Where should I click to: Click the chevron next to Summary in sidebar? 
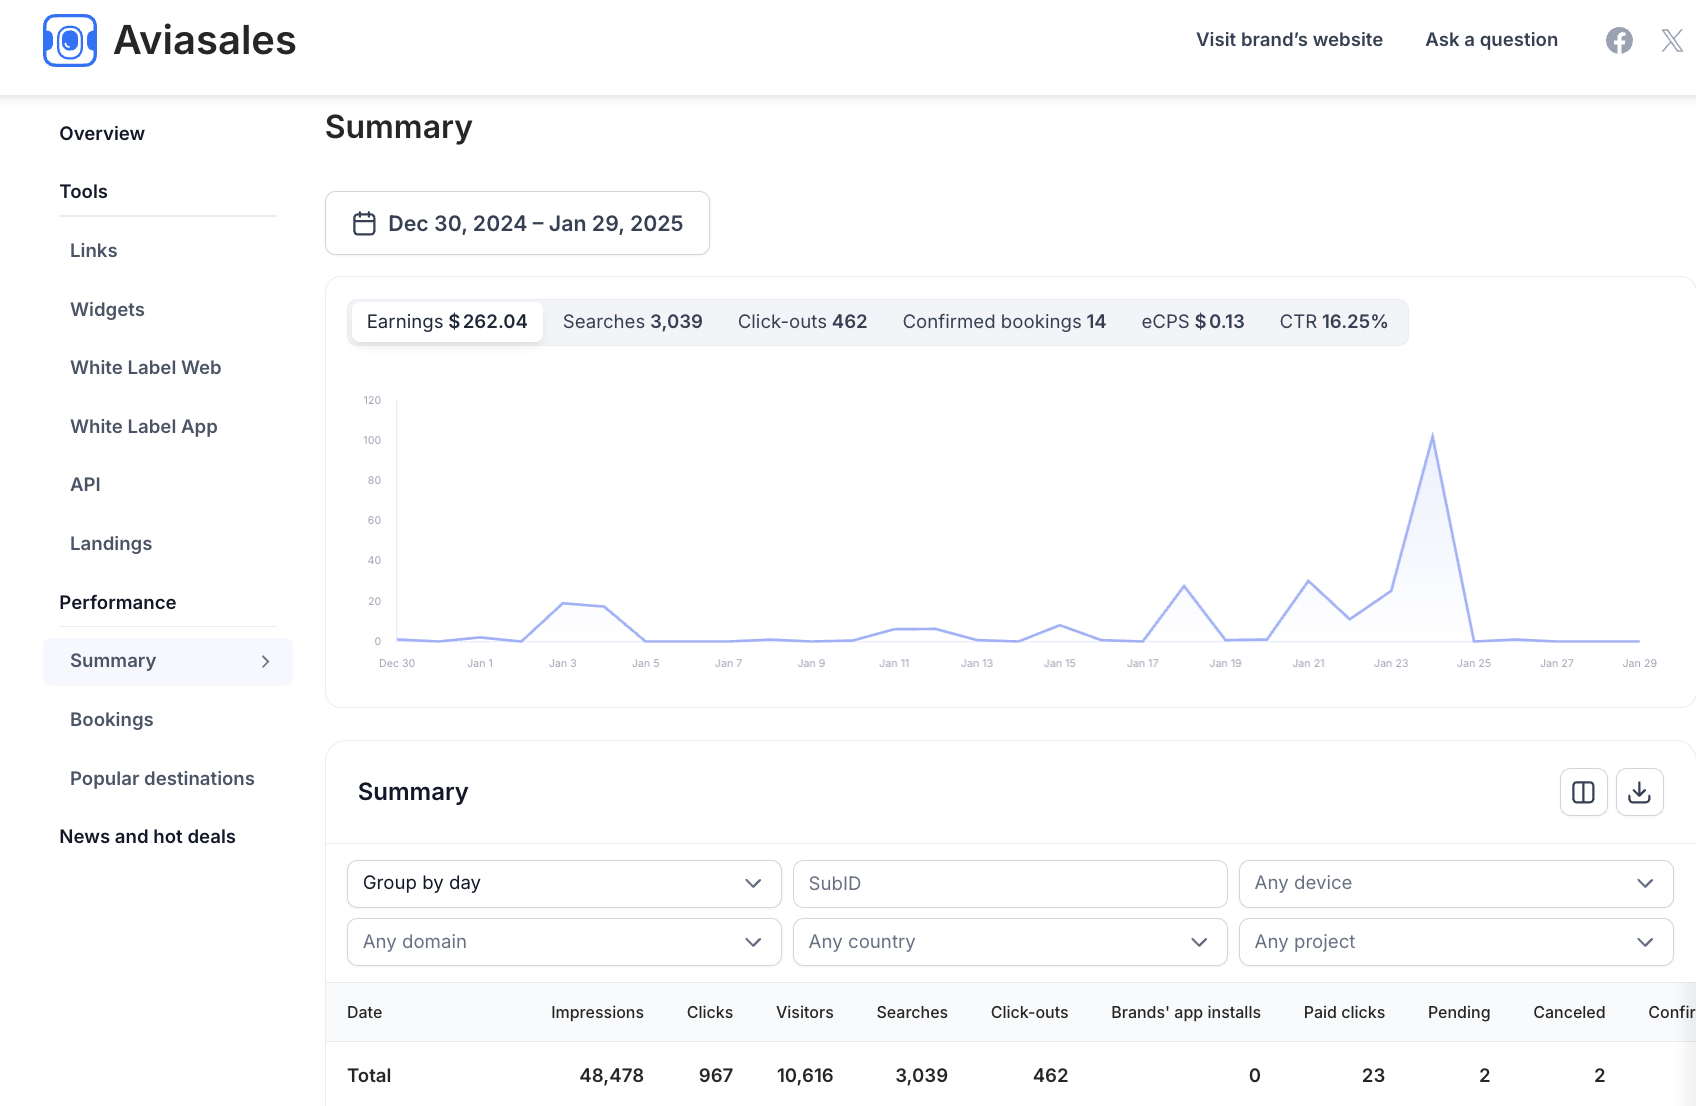click(x=265, y=661)
